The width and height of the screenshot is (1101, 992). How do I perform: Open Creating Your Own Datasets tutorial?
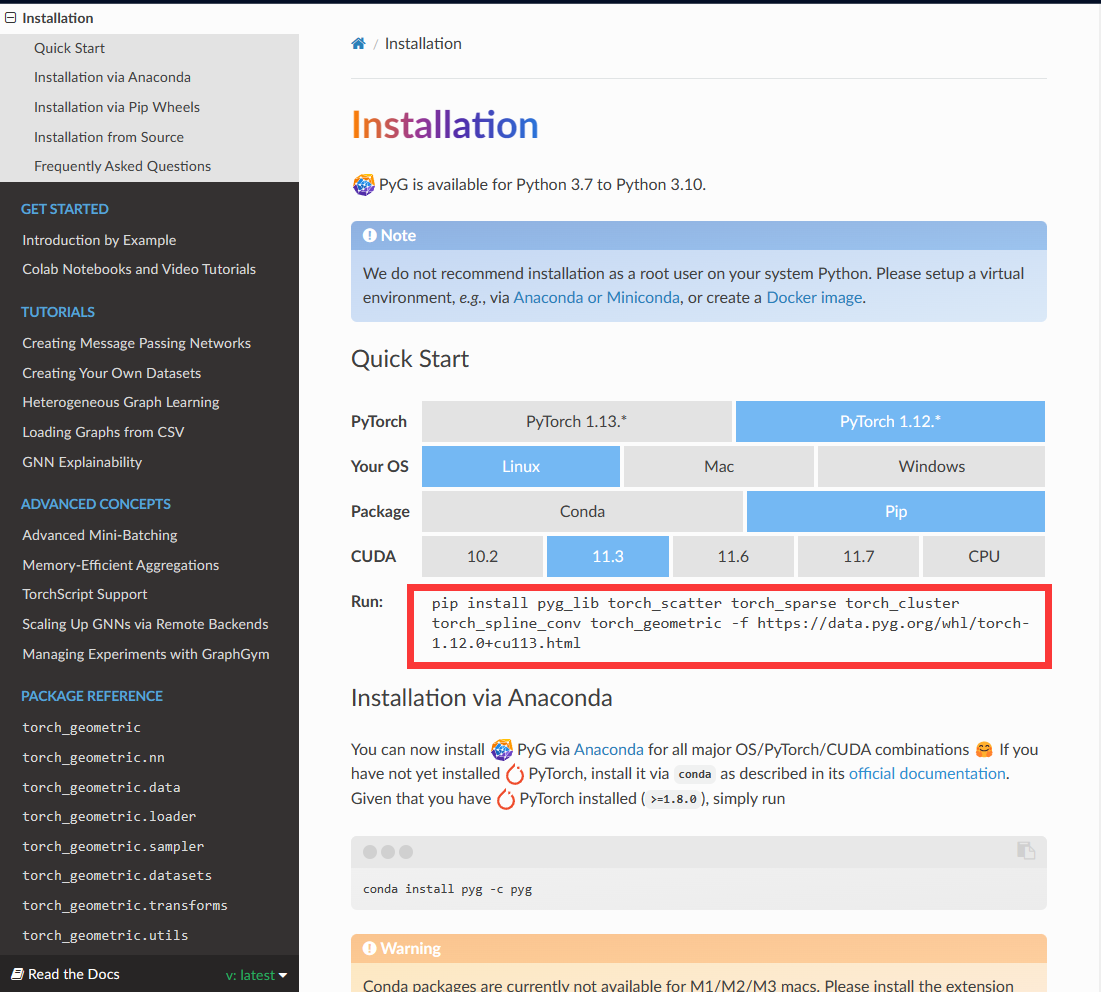coord(112,373)
